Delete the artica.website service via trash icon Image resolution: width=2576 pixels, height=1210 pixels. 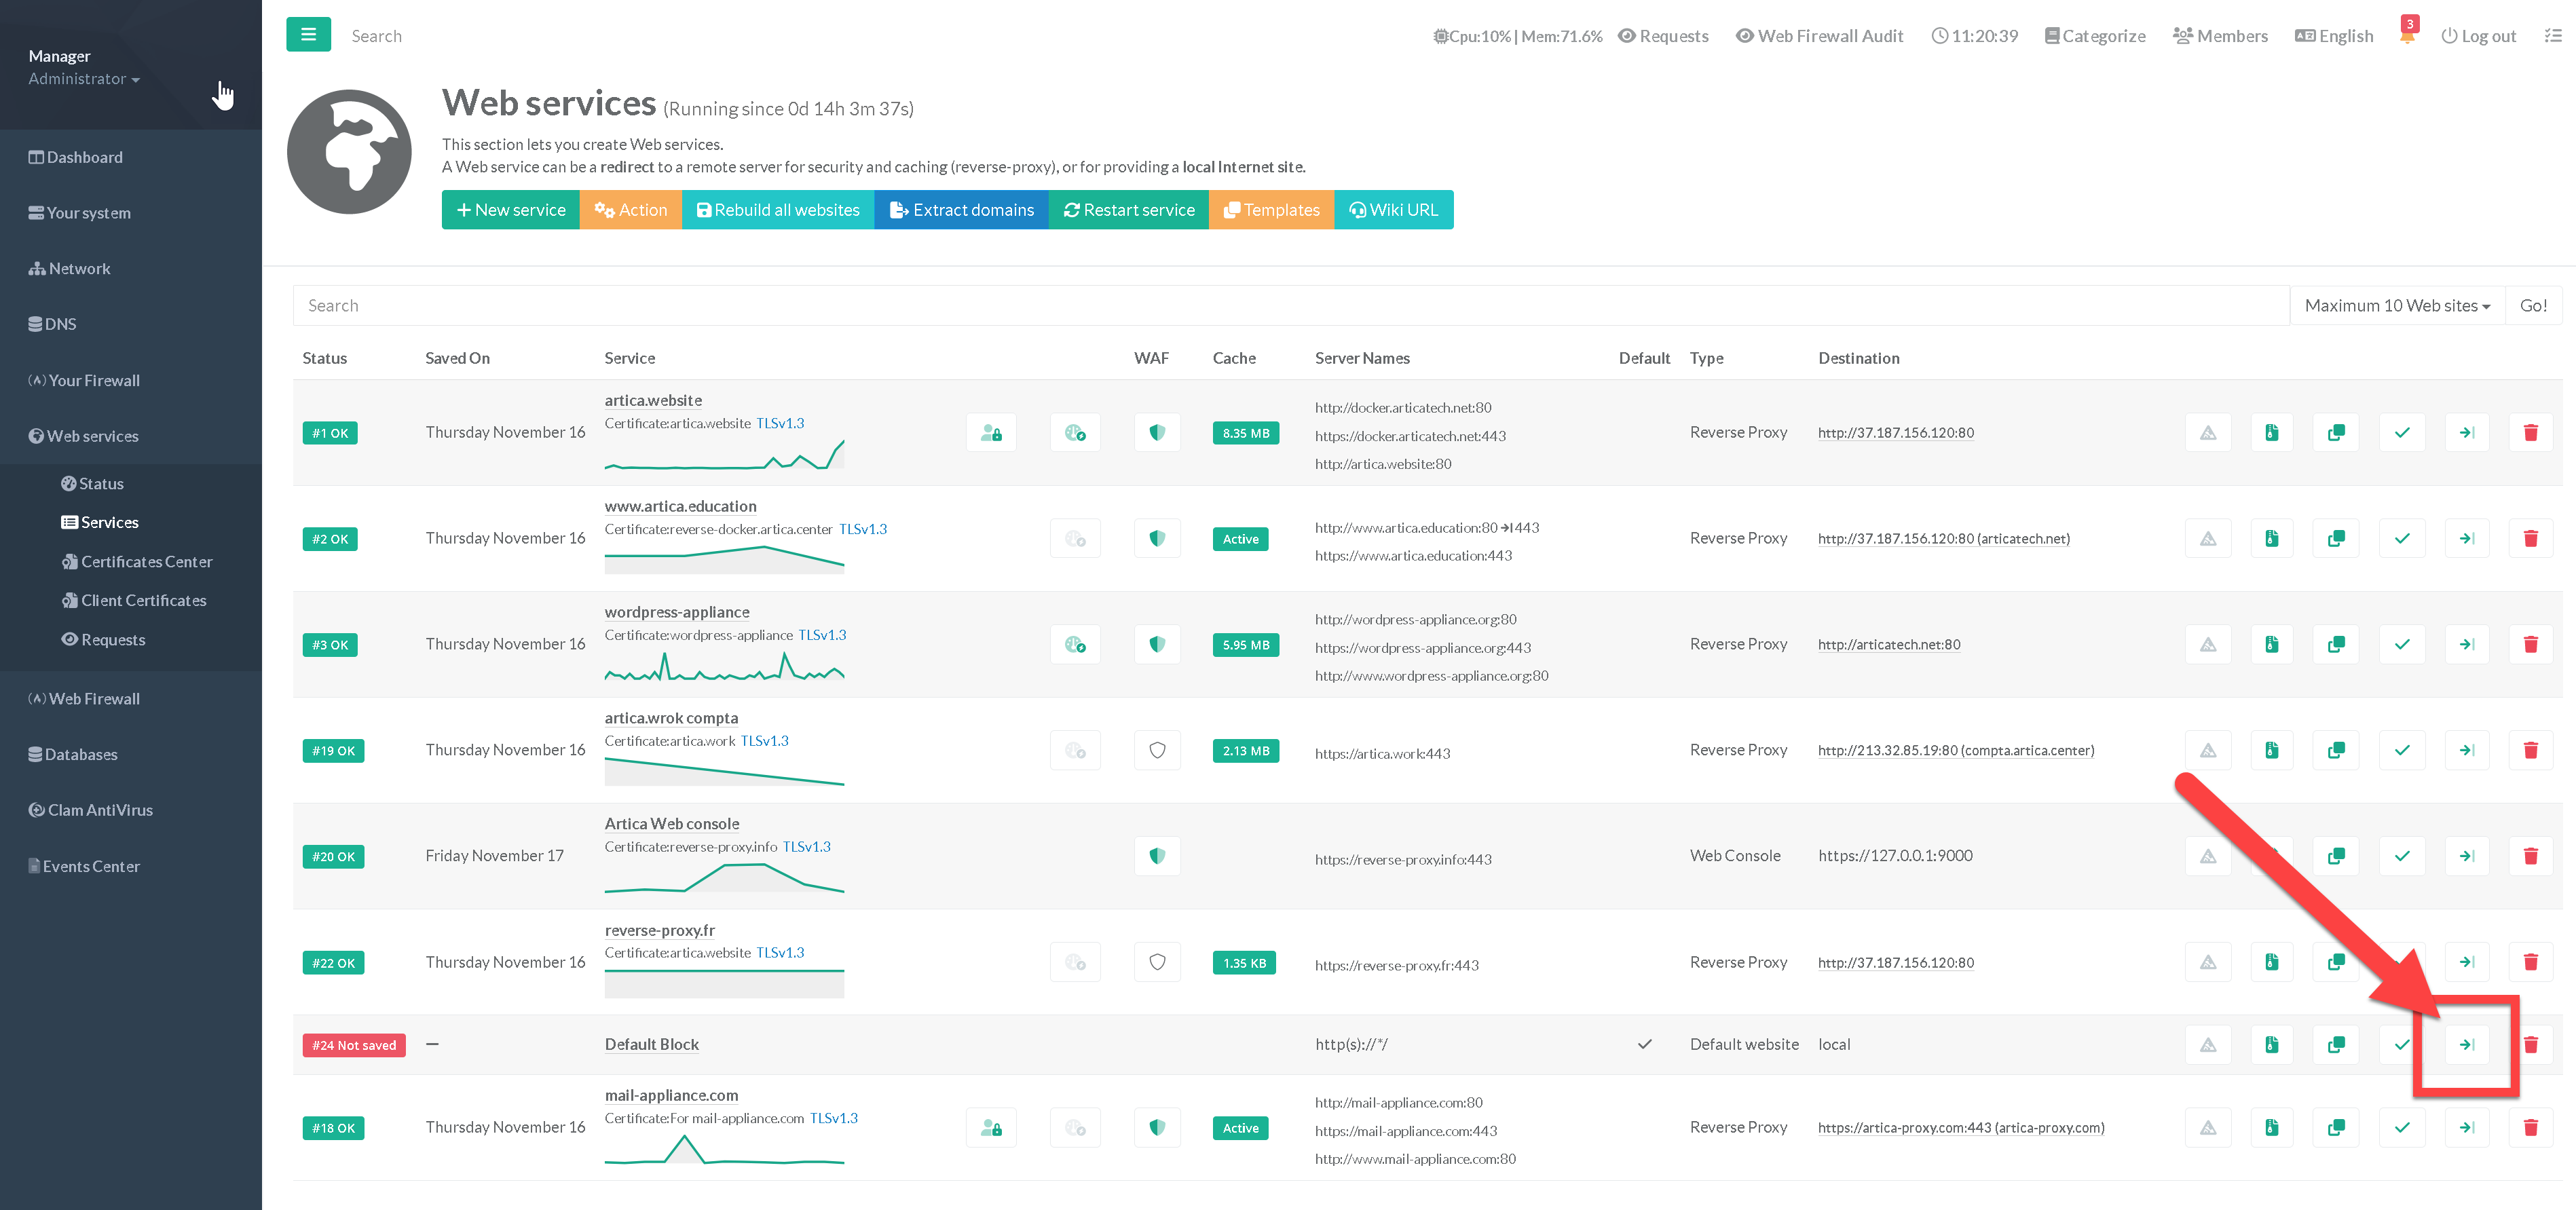(x=2530, y=433)
